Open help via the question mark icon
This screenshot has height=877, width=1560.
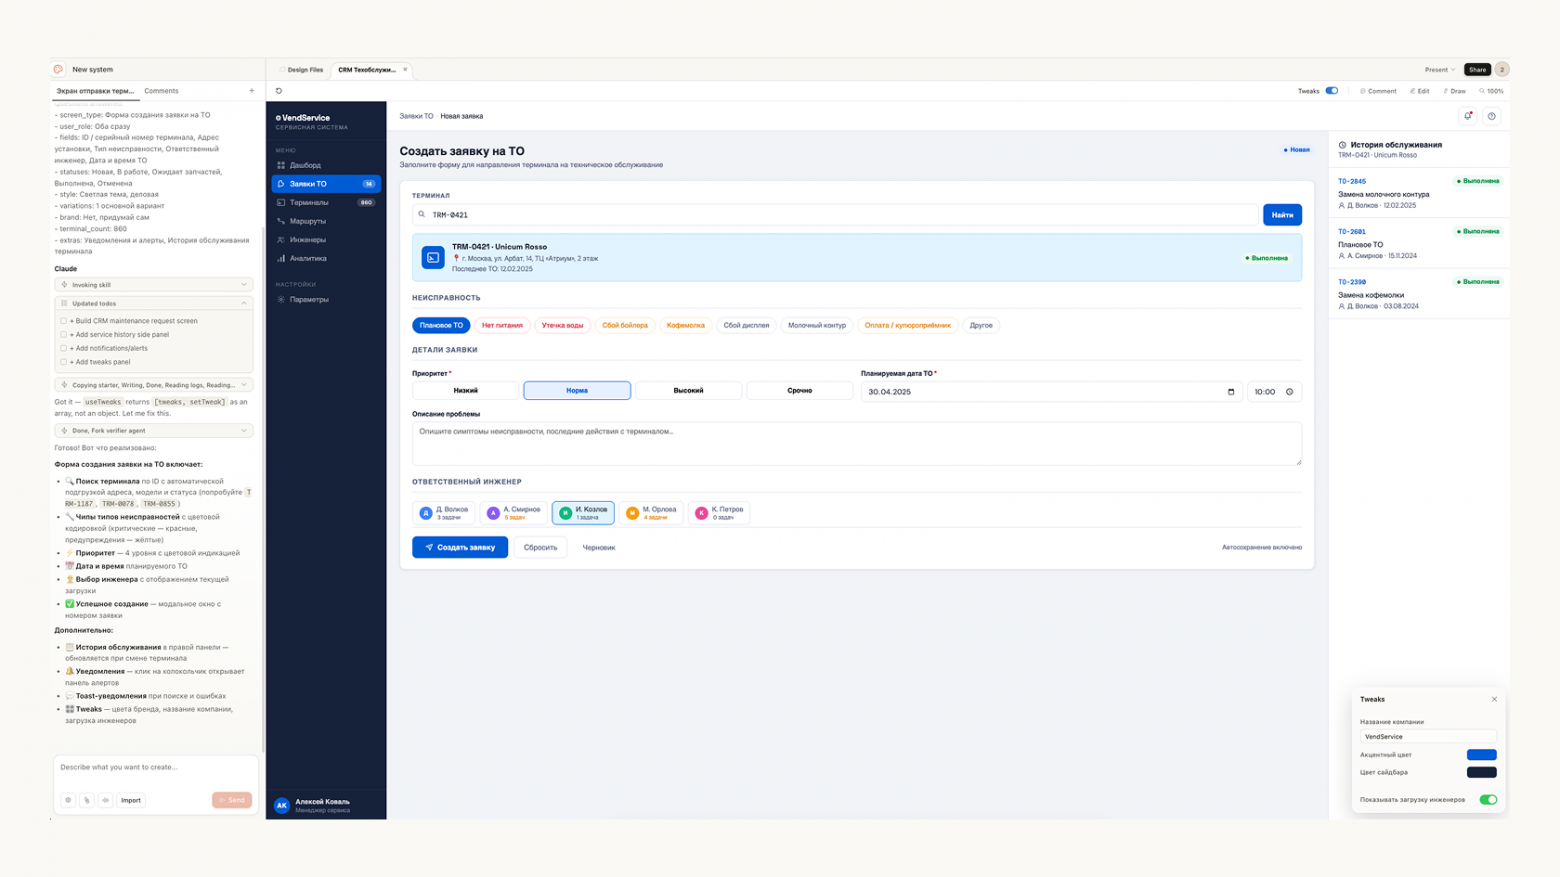coord(1491,116)
